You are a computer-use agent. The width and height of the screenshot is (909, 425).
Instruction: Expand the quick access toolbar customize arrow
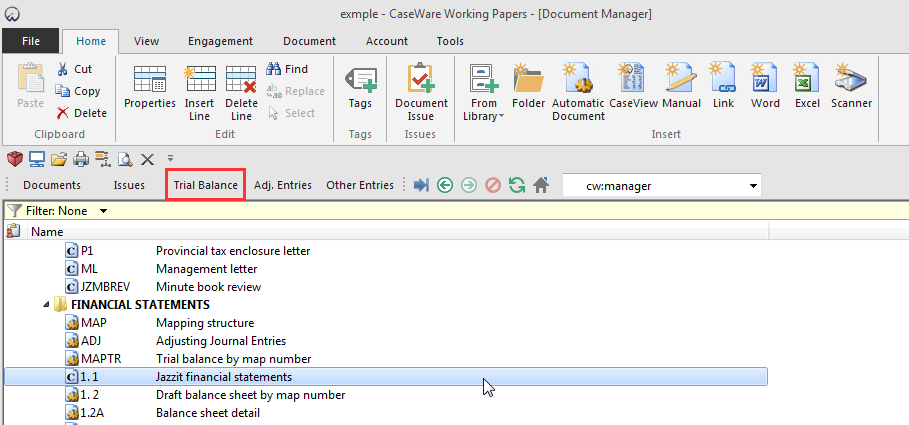170,157
